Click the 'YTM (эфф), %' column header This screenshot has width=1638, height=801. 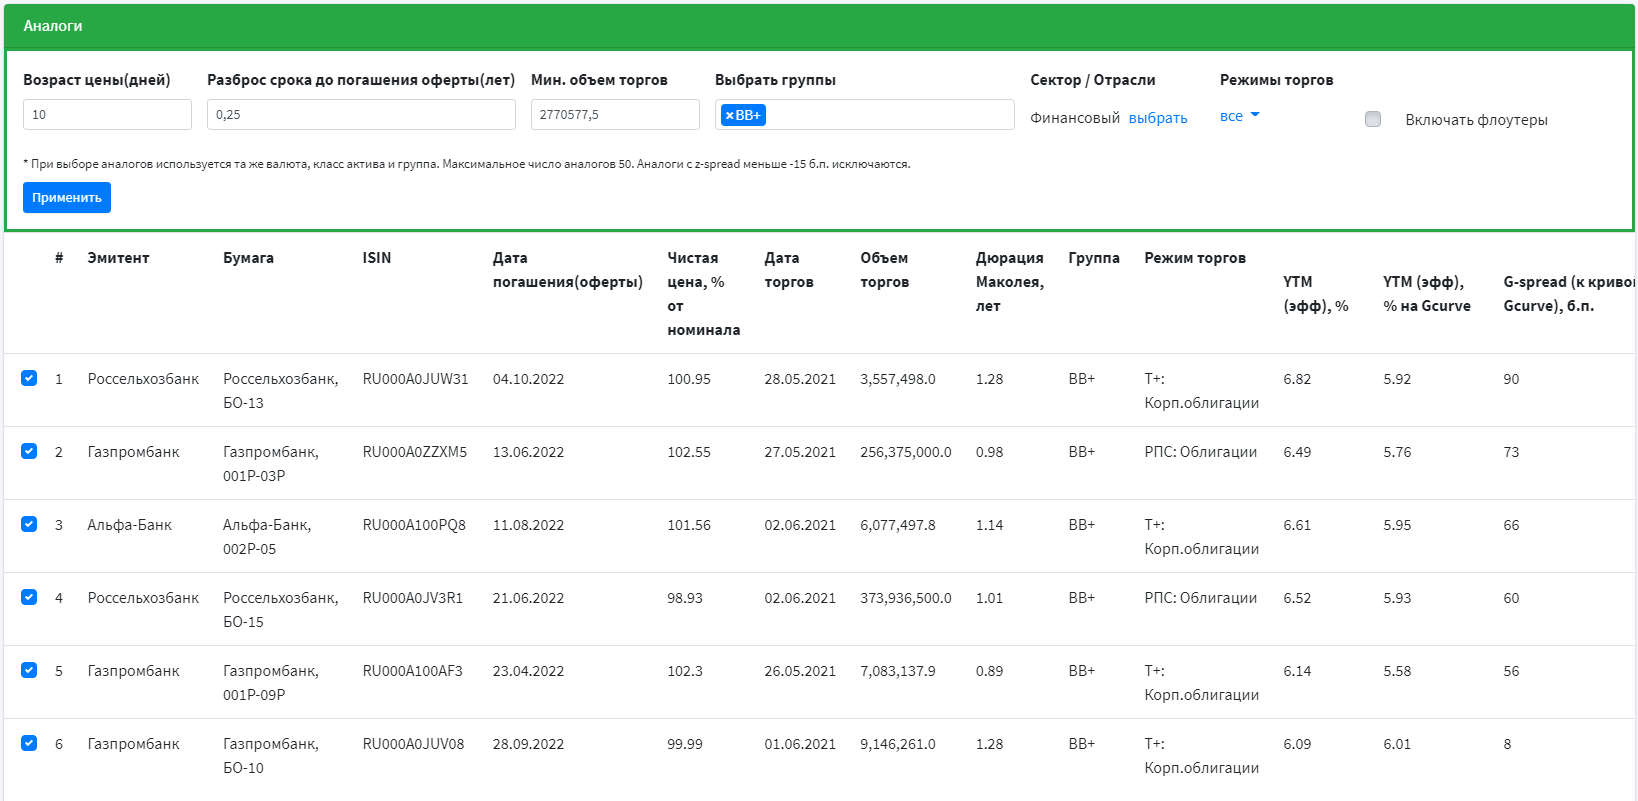pyautogui.click(x=1316, y=294)
